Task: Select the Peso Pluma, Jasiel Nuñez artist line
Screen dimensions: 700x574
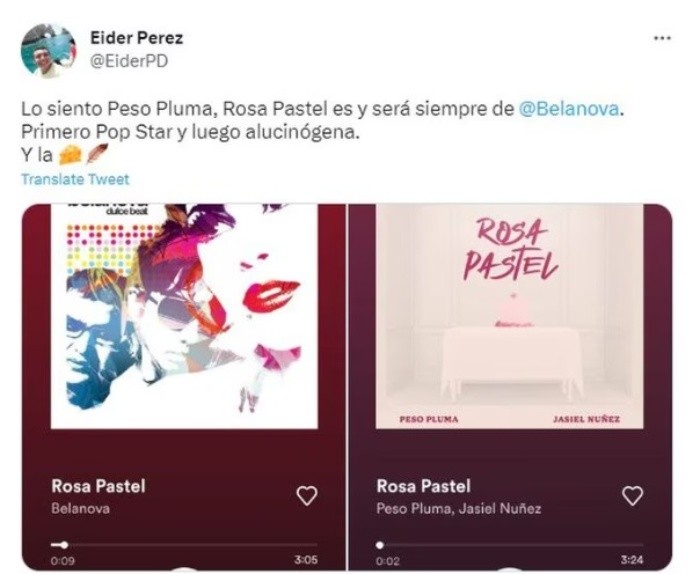Action: pyautogui.click(x=458, y=509)
